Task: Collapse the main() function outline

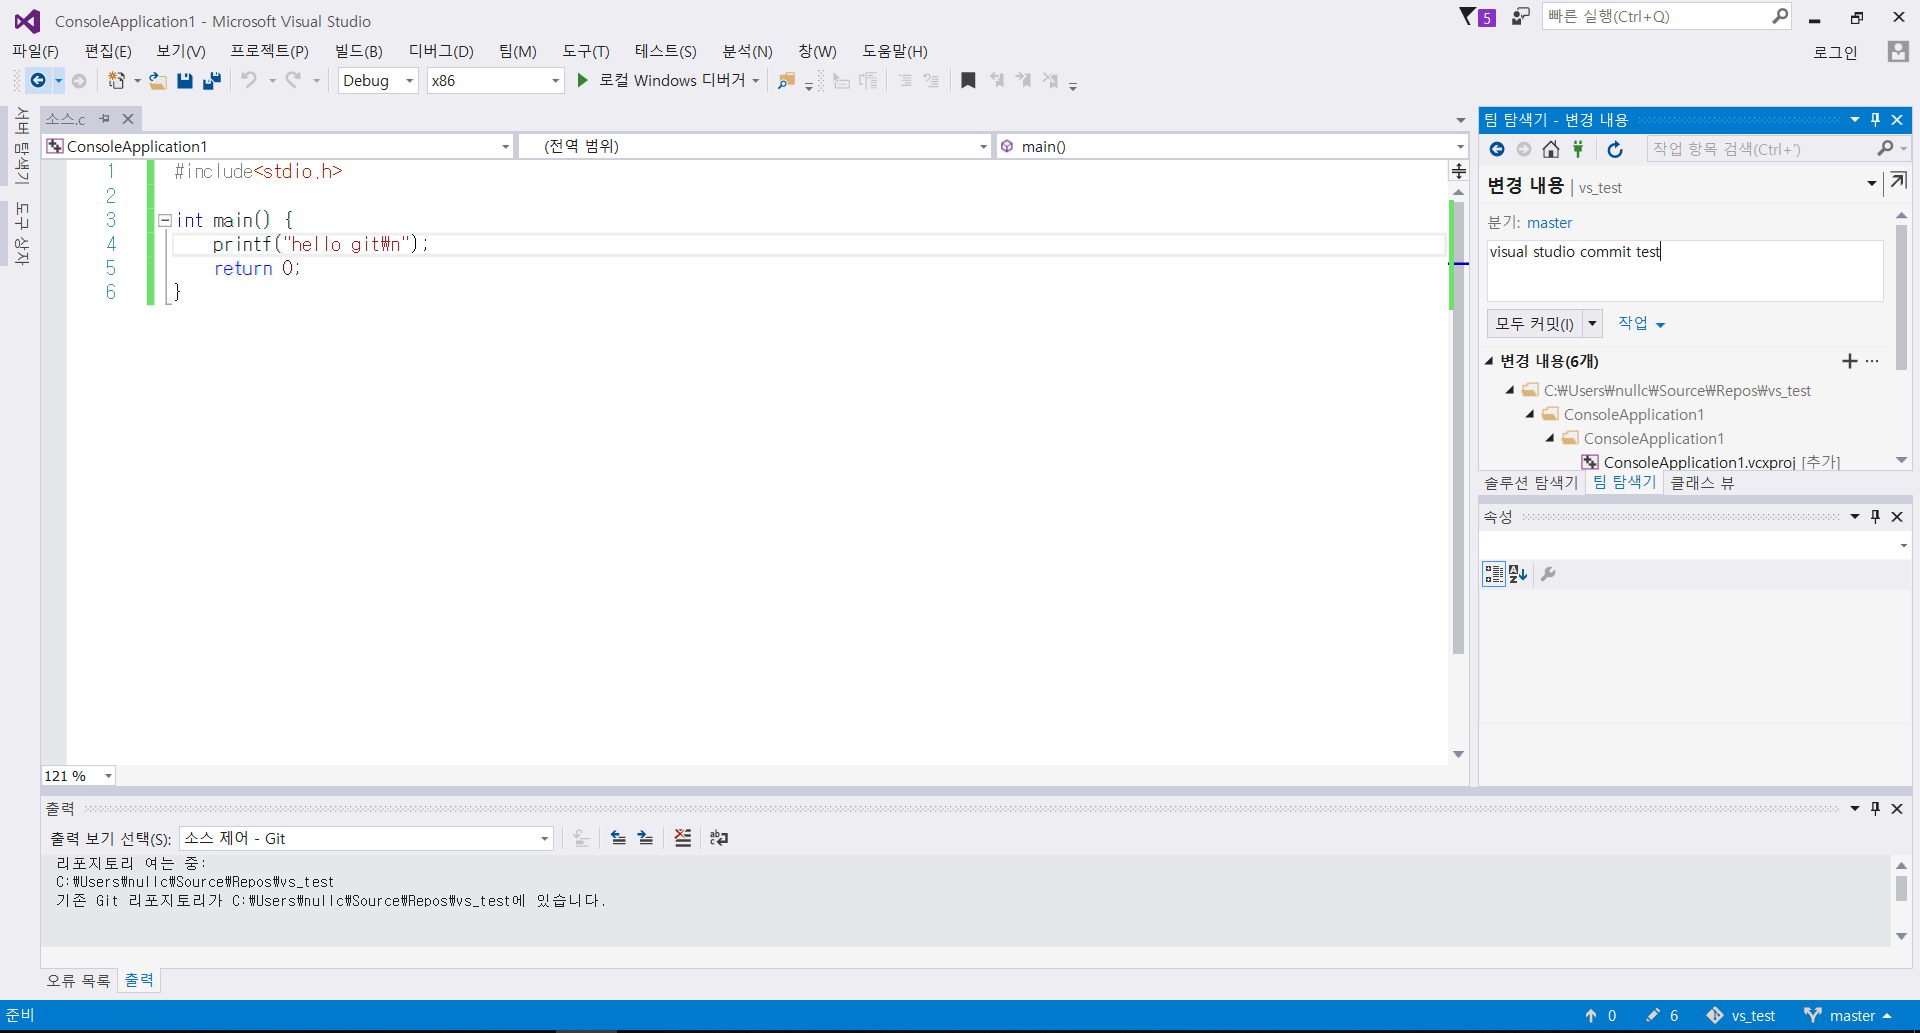Action: coord(164,220)
